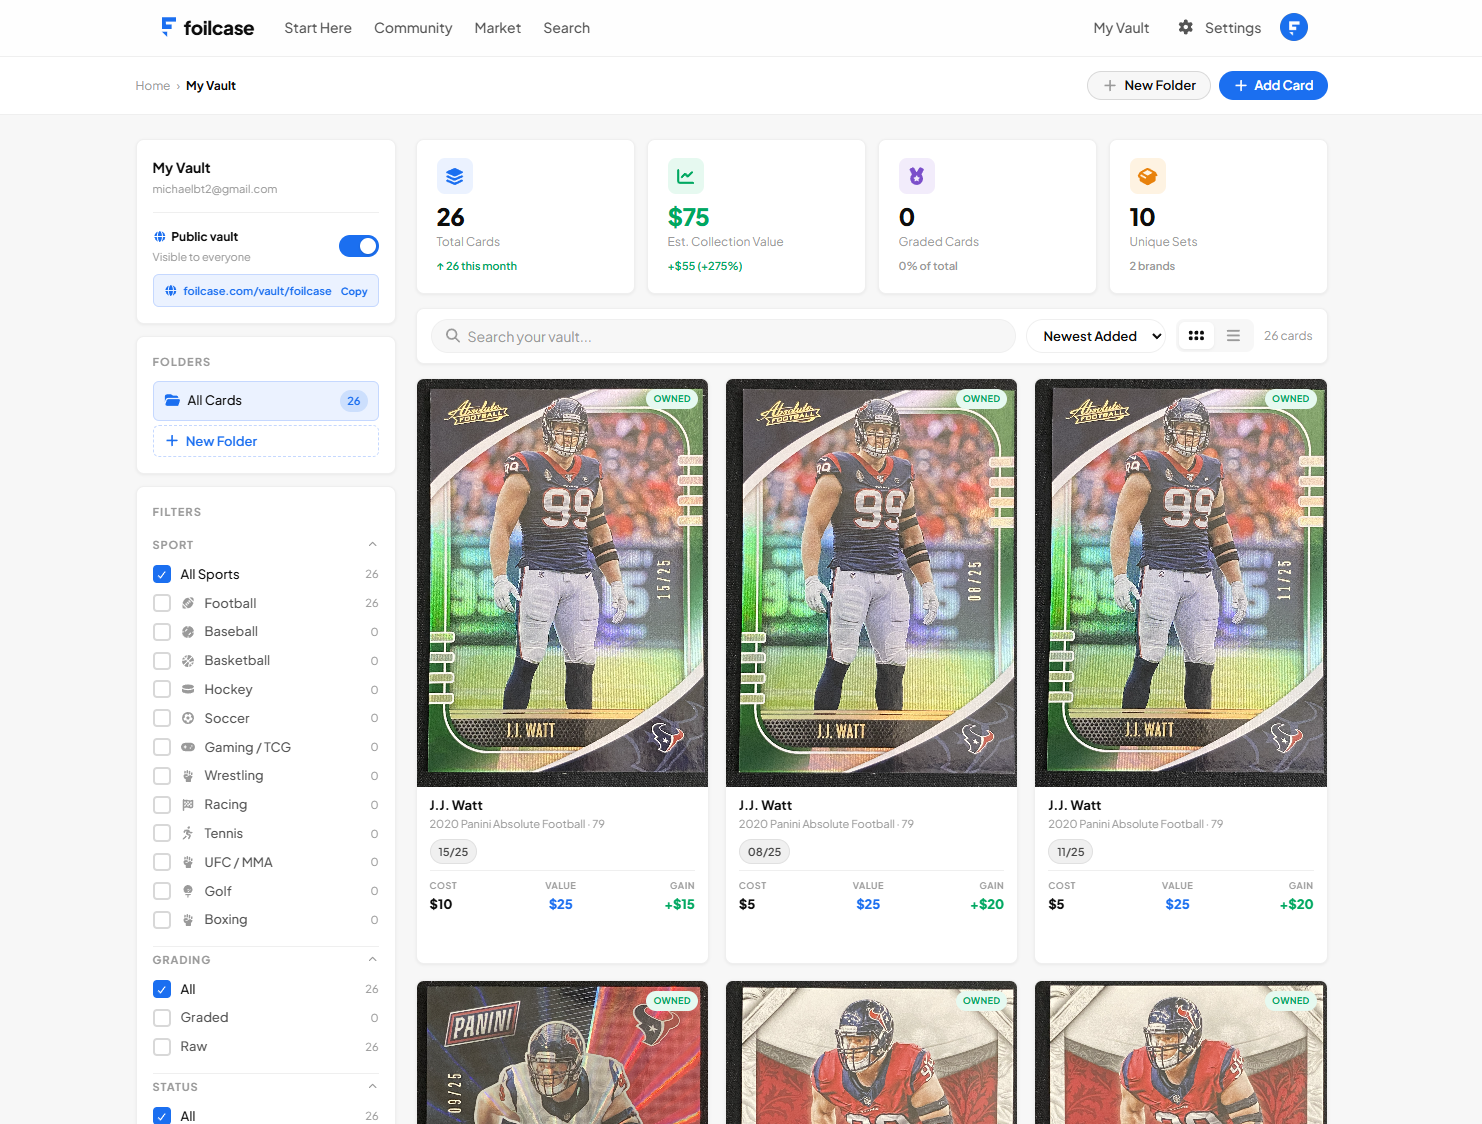This screenshot has width=1482, height=1124.
Task: Open the Market menu
Action: click(498, 28)
